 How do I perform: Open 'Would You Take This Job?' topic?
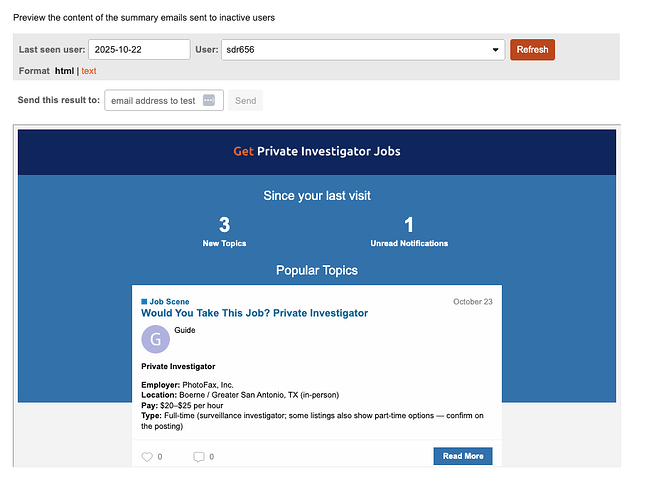pyautogui.click(x=254, y=313)
